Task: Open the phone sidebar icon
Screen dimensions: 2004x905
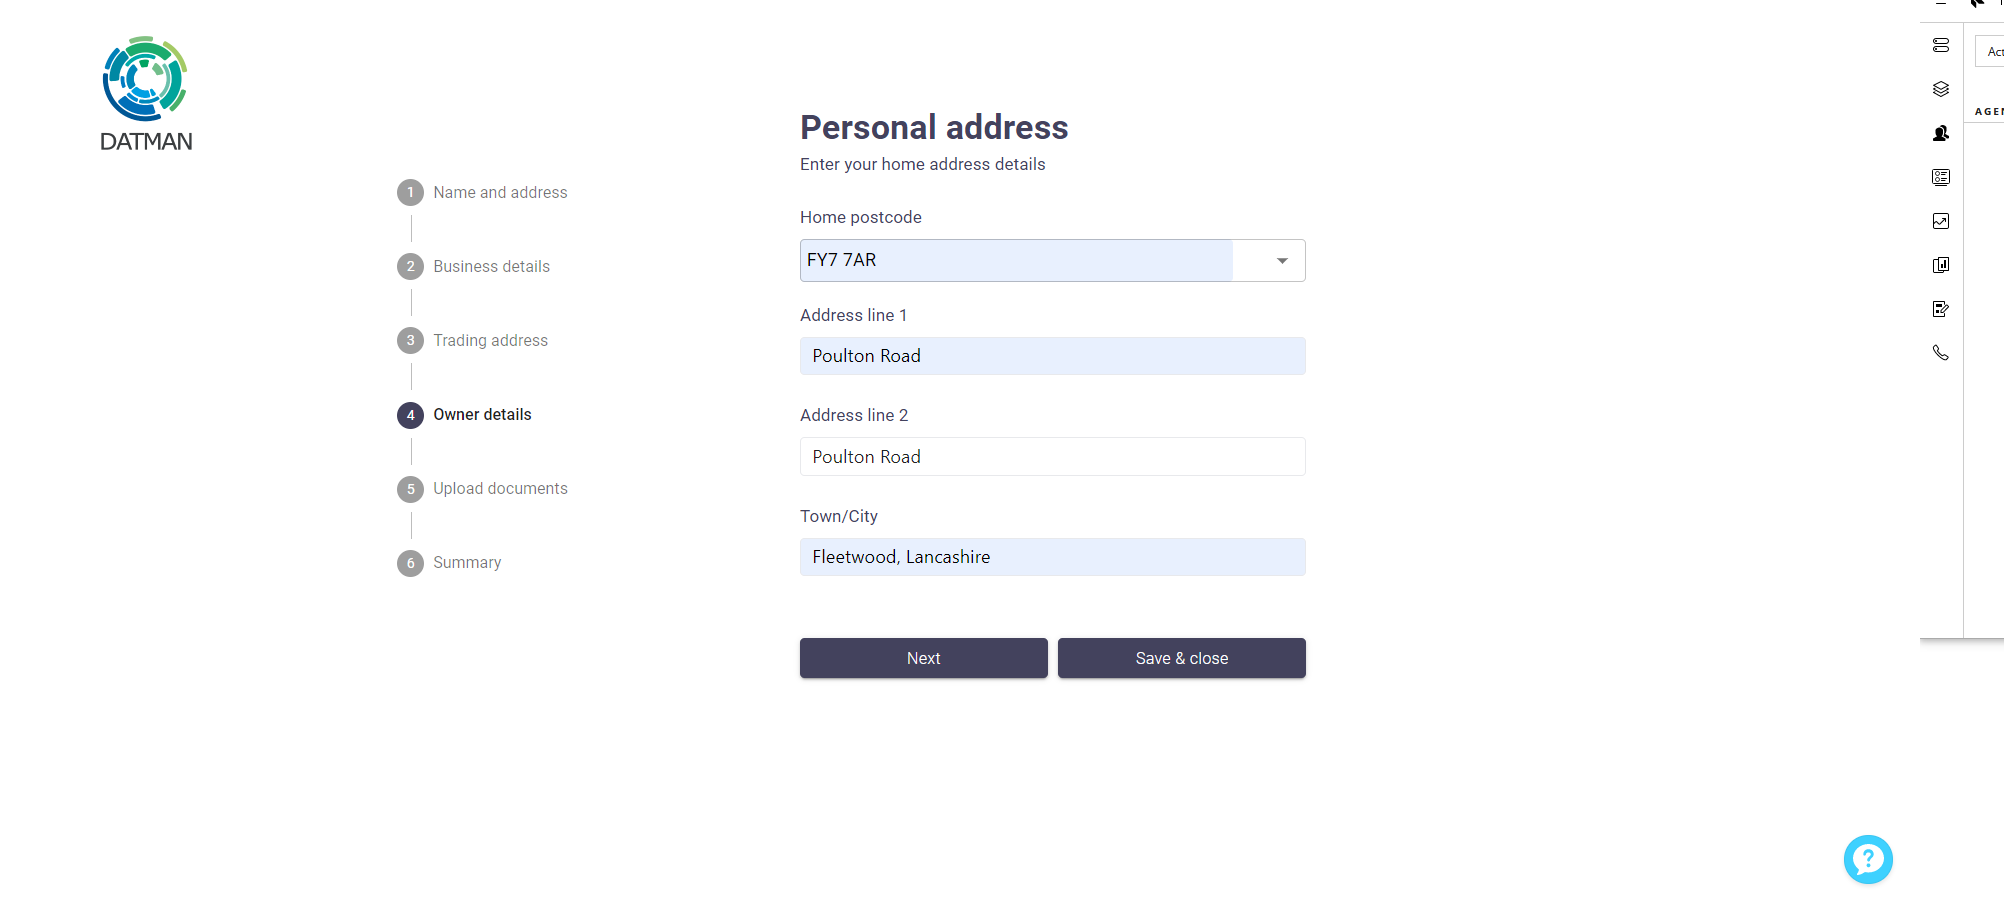Action: coord(1941,353)
